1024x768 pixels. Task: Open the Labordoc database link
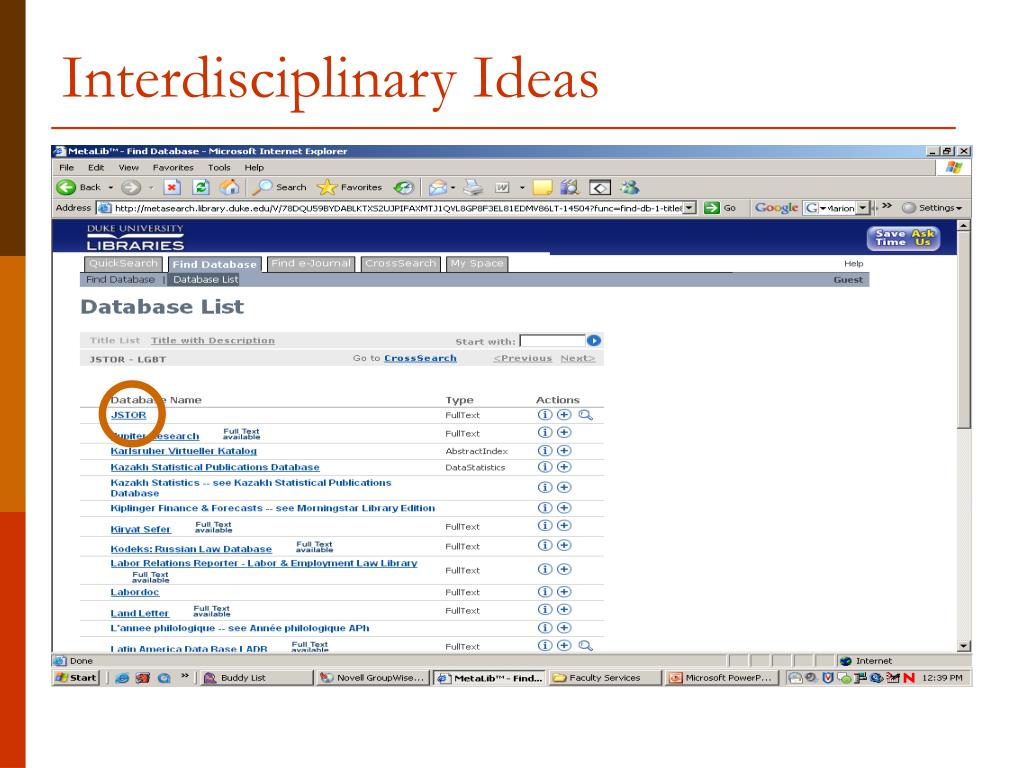point(135,592)
